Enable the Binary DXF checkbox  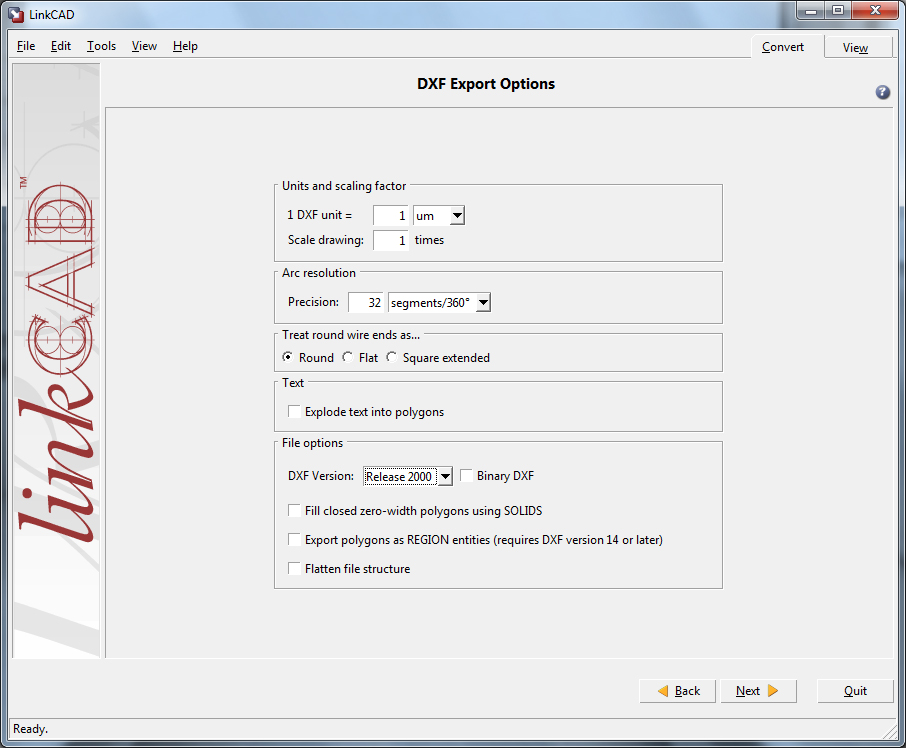[x=466, y=475]
